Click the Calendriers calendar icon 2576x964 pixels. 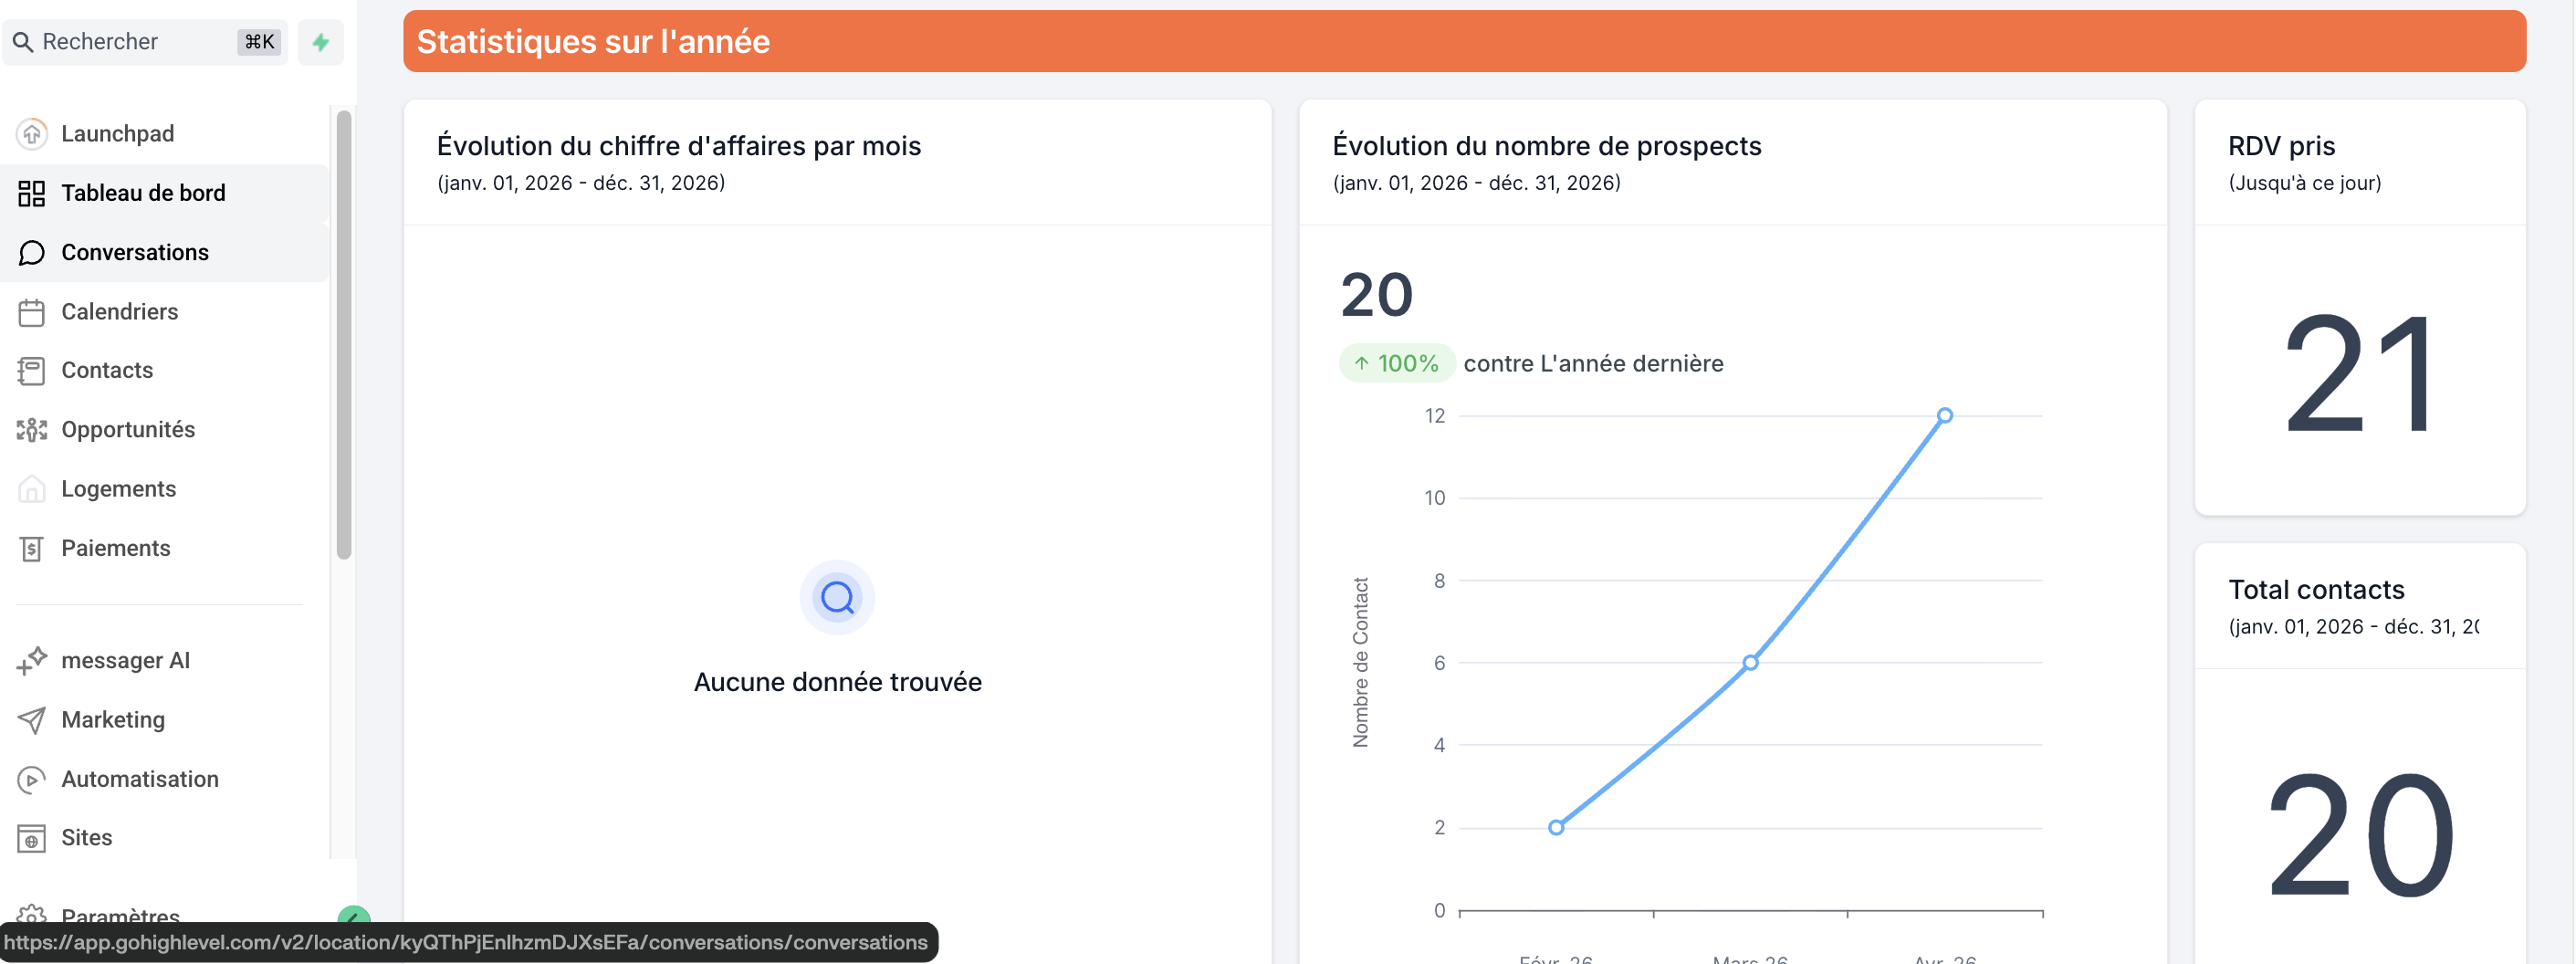tap(32, 312)
